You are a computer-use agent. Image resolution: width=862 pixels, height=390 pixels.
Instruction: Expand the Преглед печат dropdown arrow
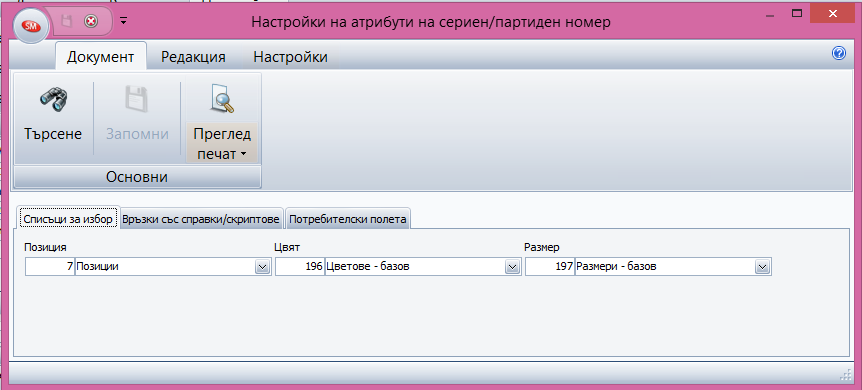coord(243,155)
